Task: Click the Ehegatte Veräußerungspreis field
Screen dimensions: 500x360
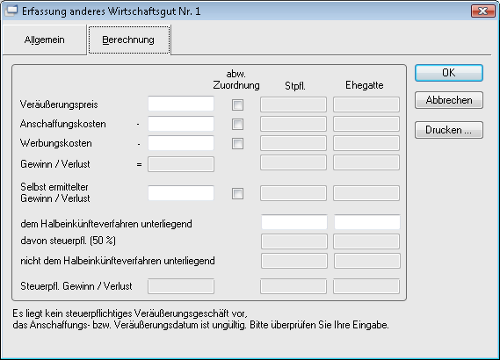Action: 366,104
